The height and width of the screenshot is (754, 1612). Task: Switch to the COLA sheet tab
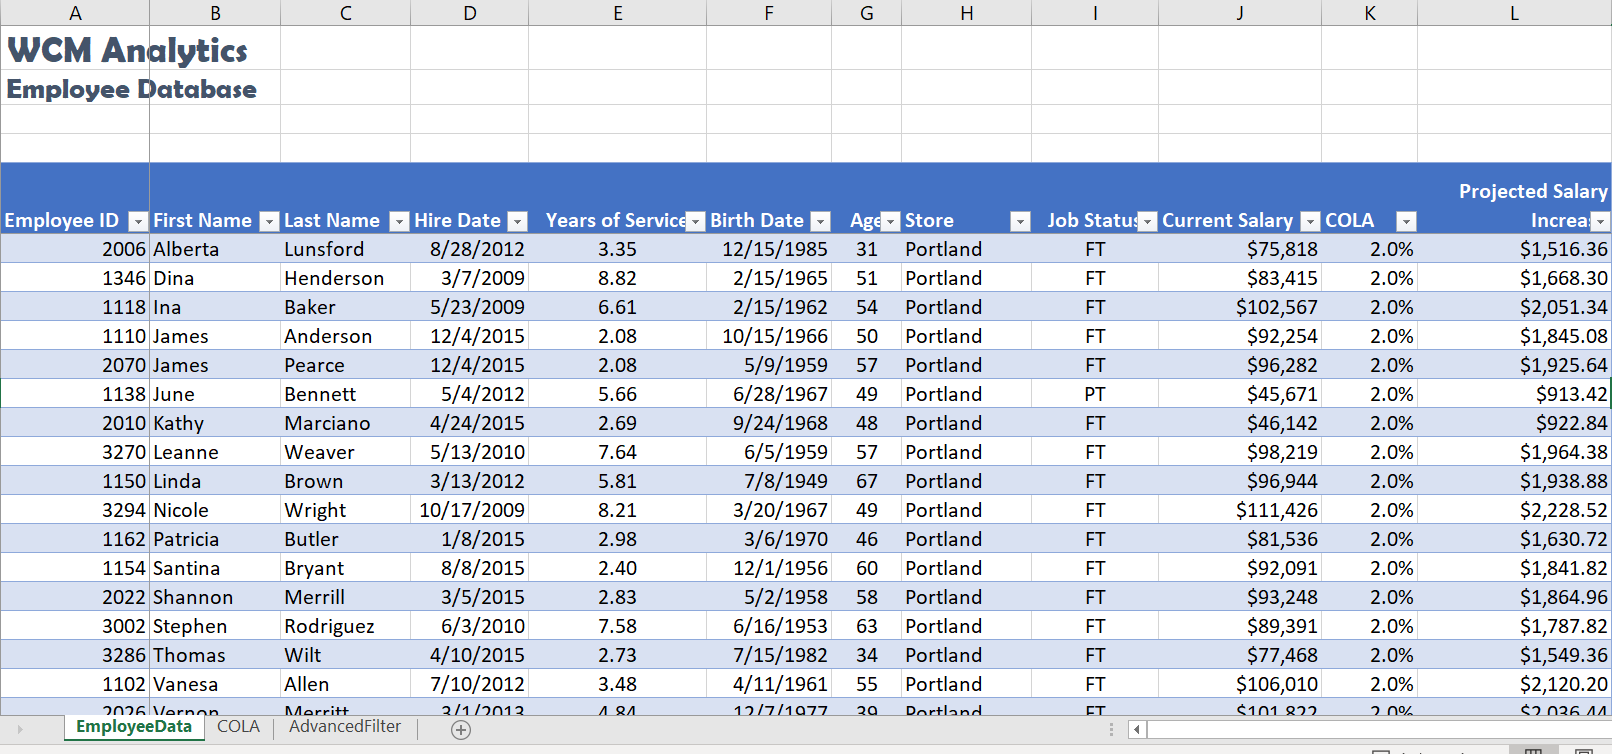tap(238, 727)
